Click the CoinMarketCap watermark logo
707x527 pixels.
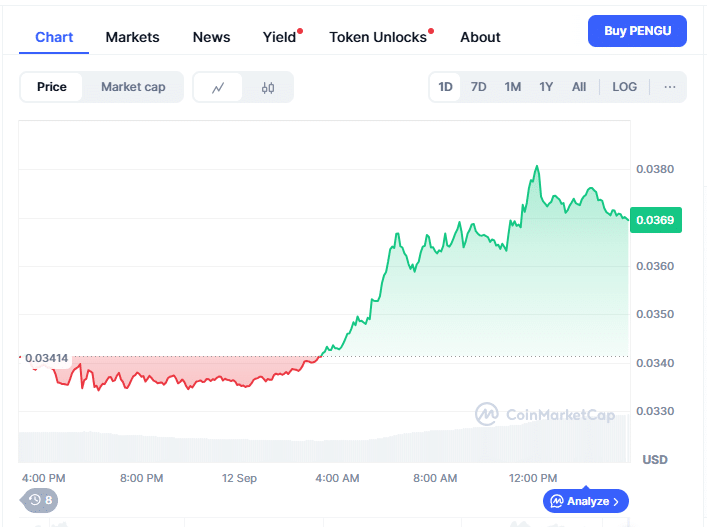tap(545, 414)
